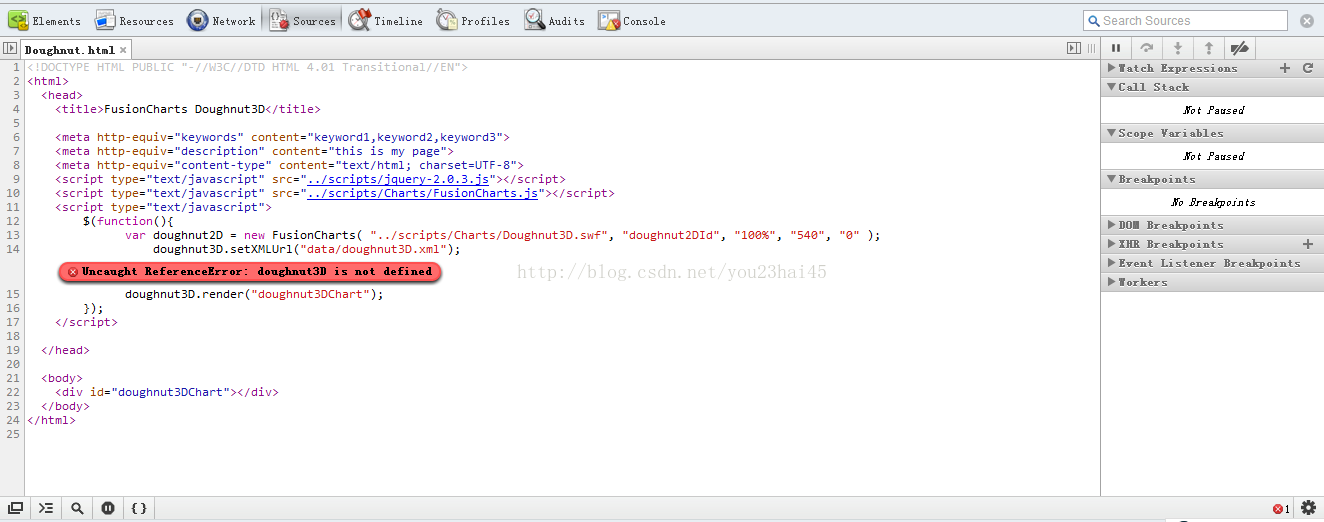This screenshot has height=522, width=1324.
Task: Show the file navigator sidebar
Action: [9, 48]
